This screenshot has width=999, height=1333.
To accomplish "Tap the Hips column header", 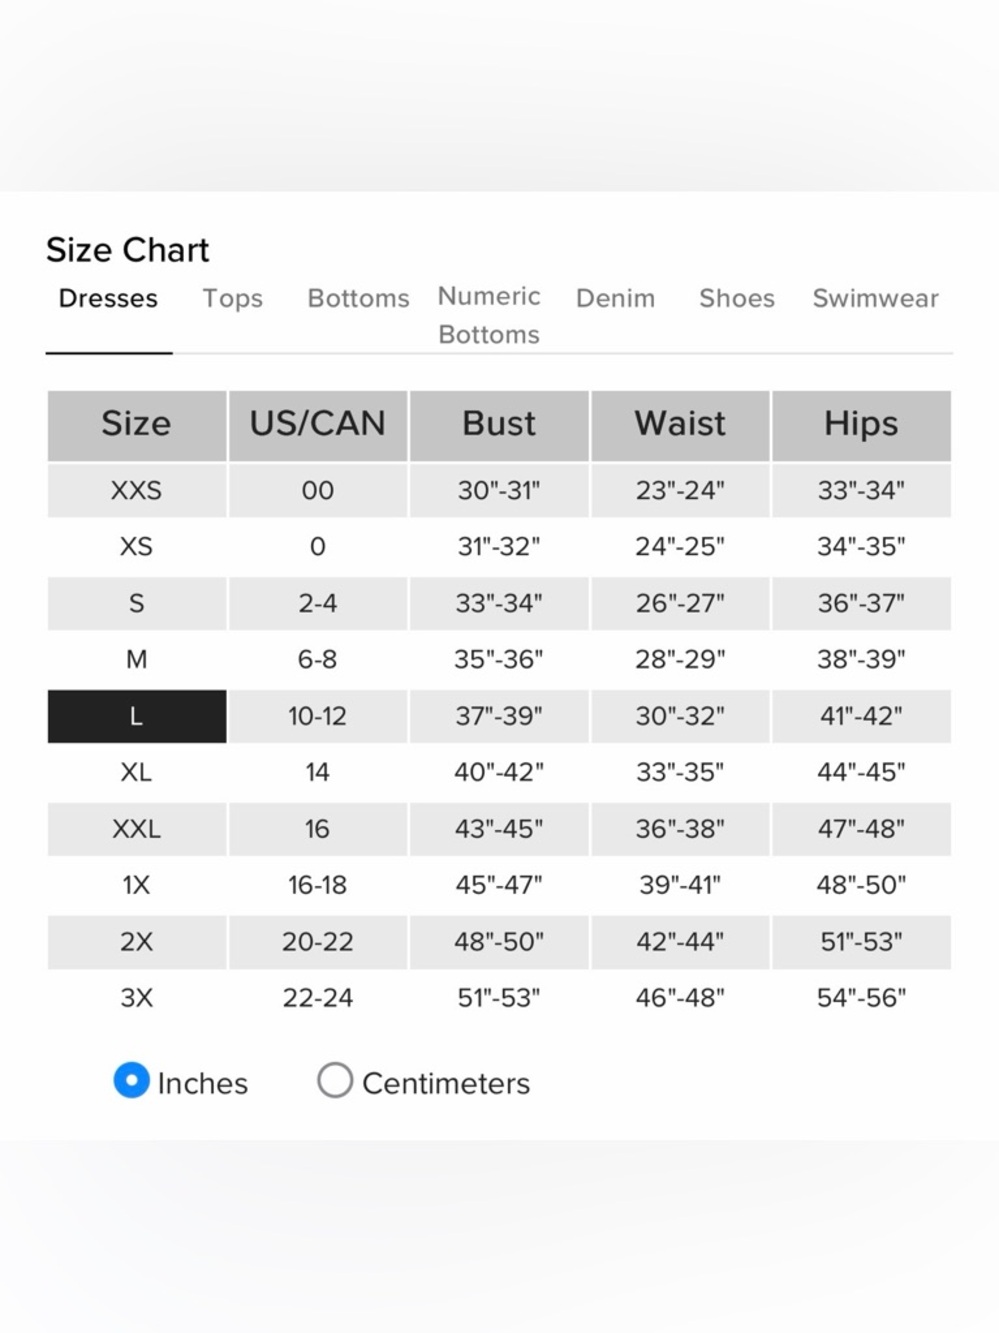I will [861, 424].
